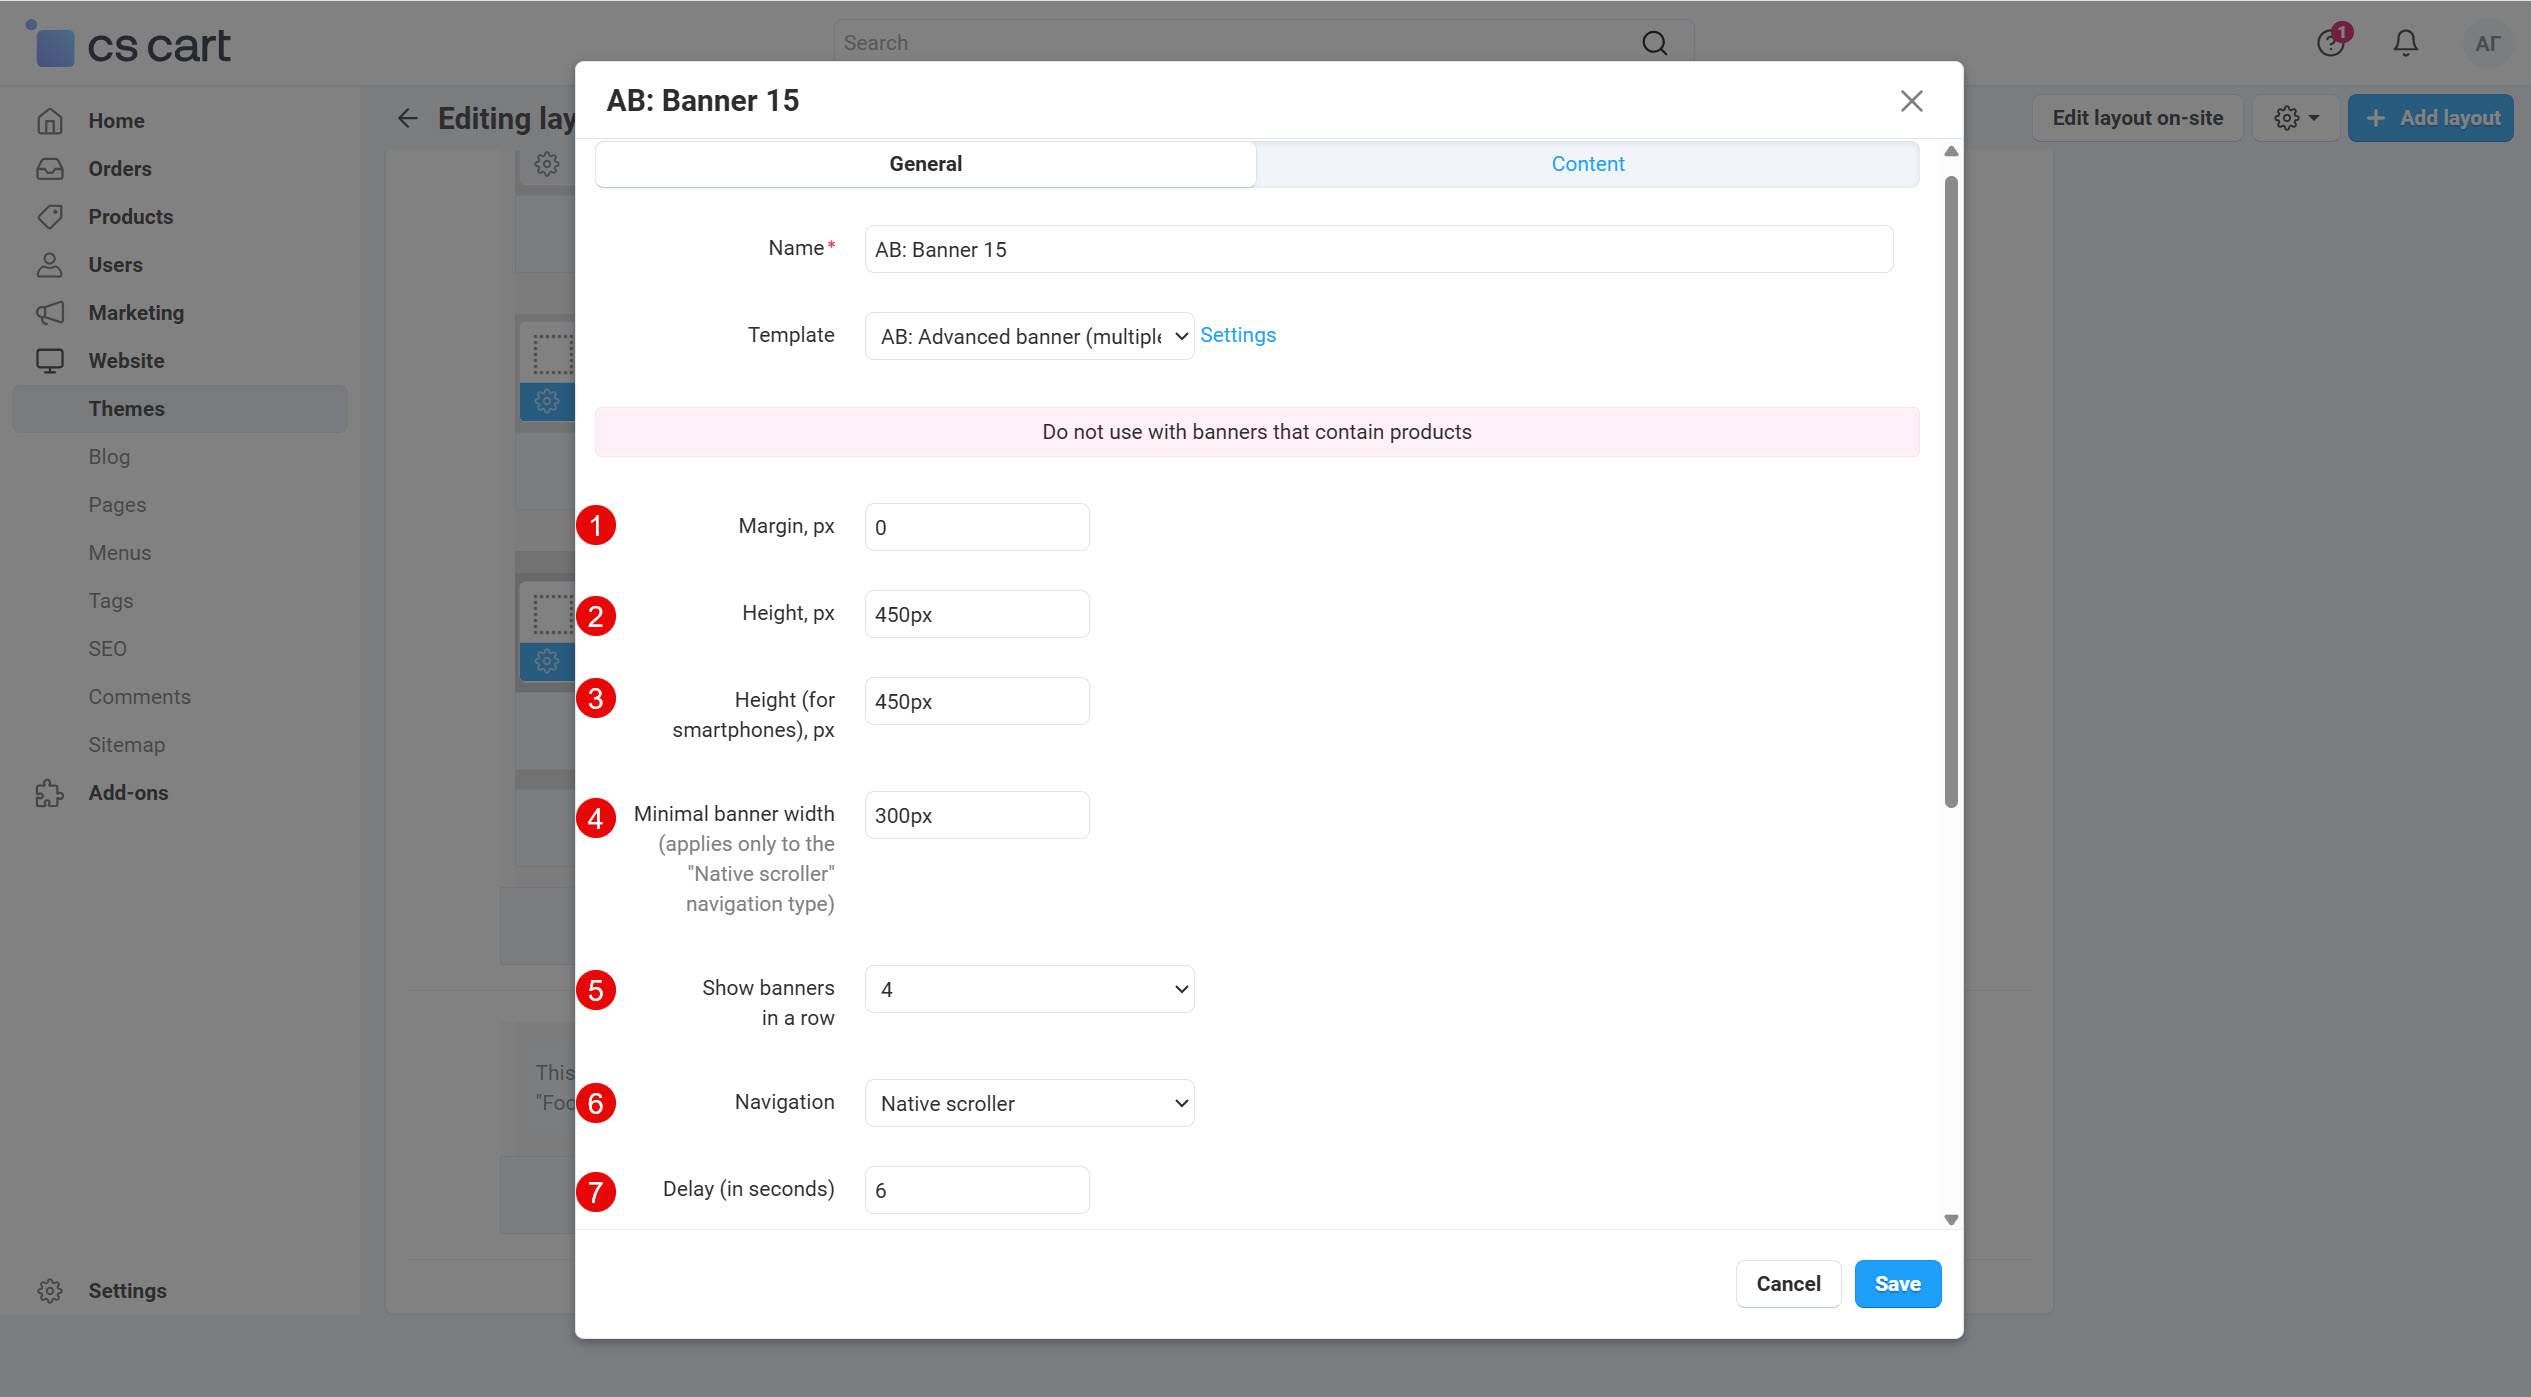Open the notification bell
This screenshot has height=1397, width=2531.
2404,43
